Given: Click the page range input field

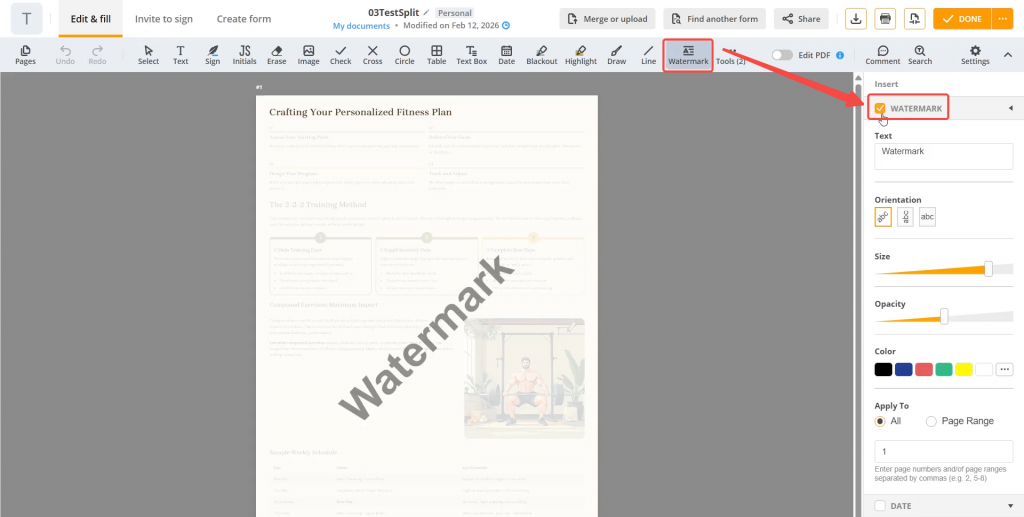Looking at the screenshot, I should pyautogui.click(x=944, y=452).
